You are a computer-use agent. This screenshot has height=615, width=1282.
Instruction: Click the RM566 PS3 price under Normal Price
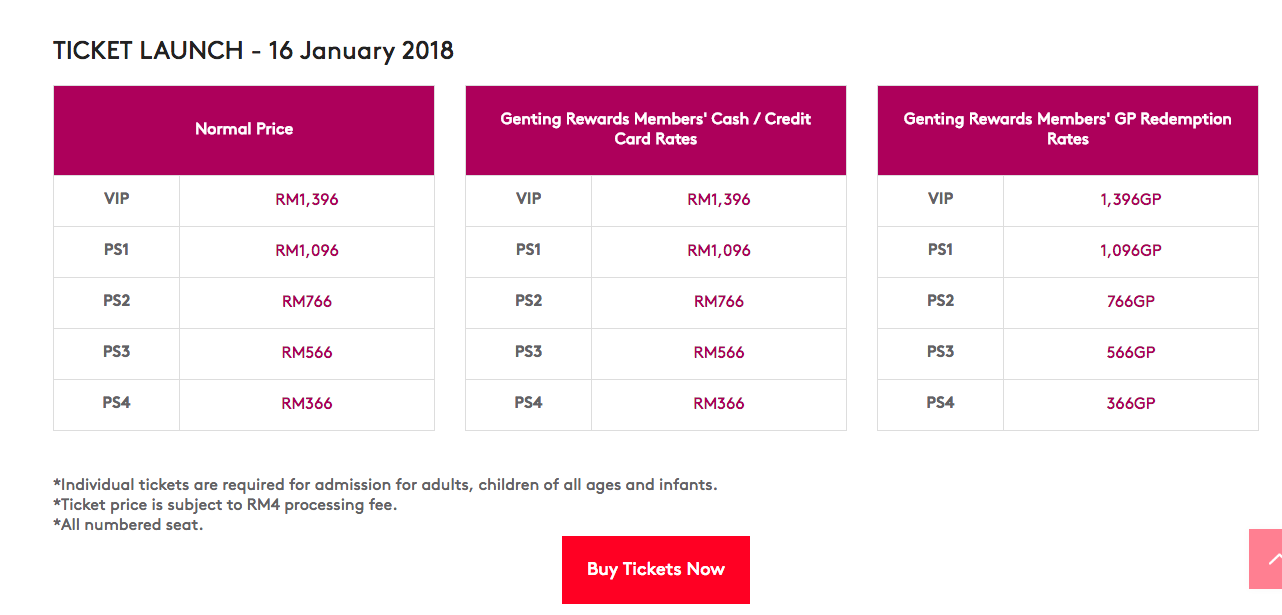pyautogui.click(x=307, y=352)
